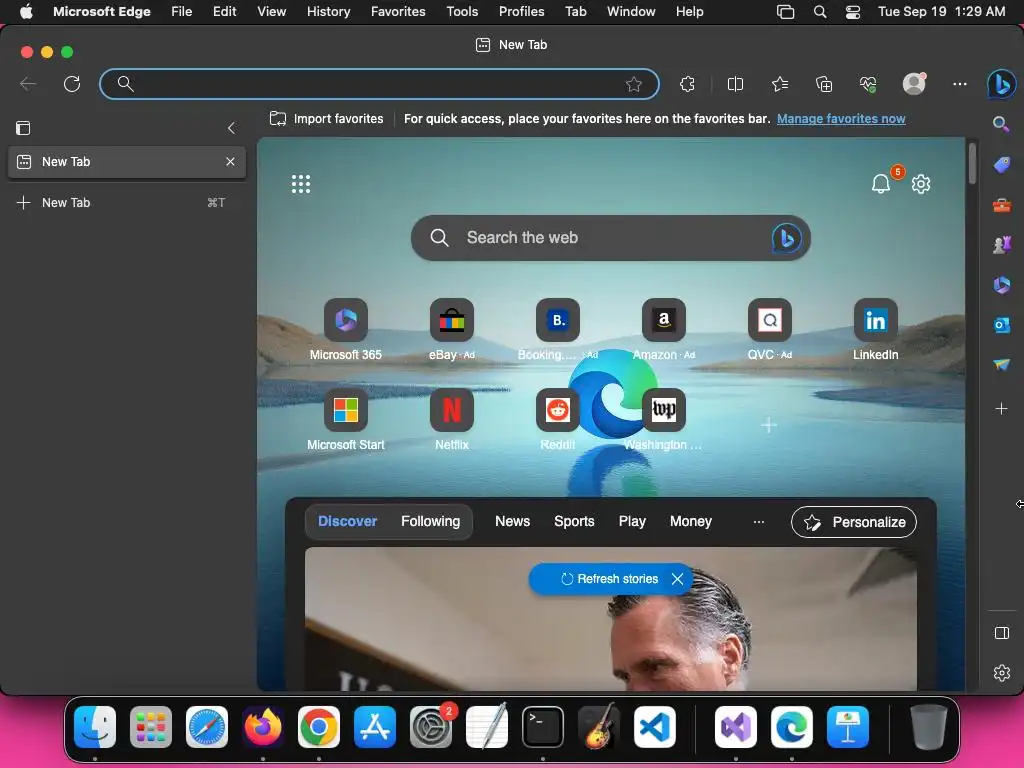Open Collections toolbar icon
1024x768 pixels.
[x=824, y=84]
